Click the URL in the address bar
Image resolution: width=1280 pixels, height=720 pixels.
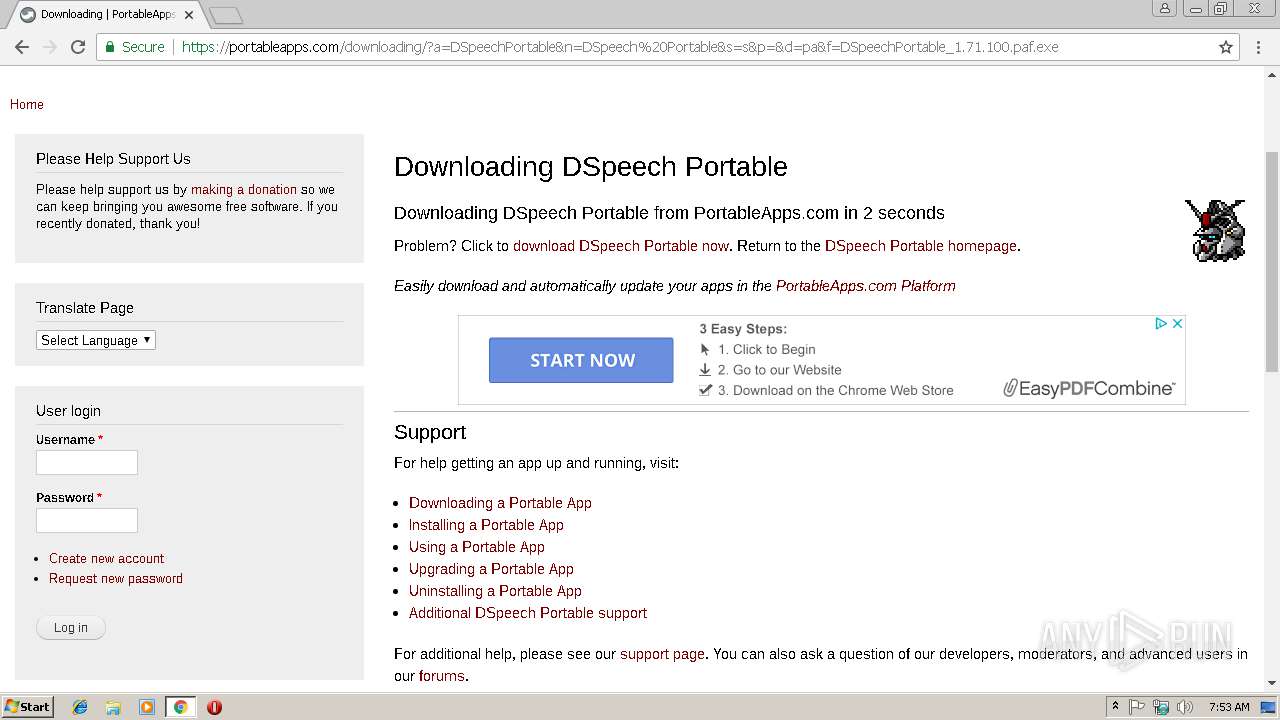tap(620, 47)
